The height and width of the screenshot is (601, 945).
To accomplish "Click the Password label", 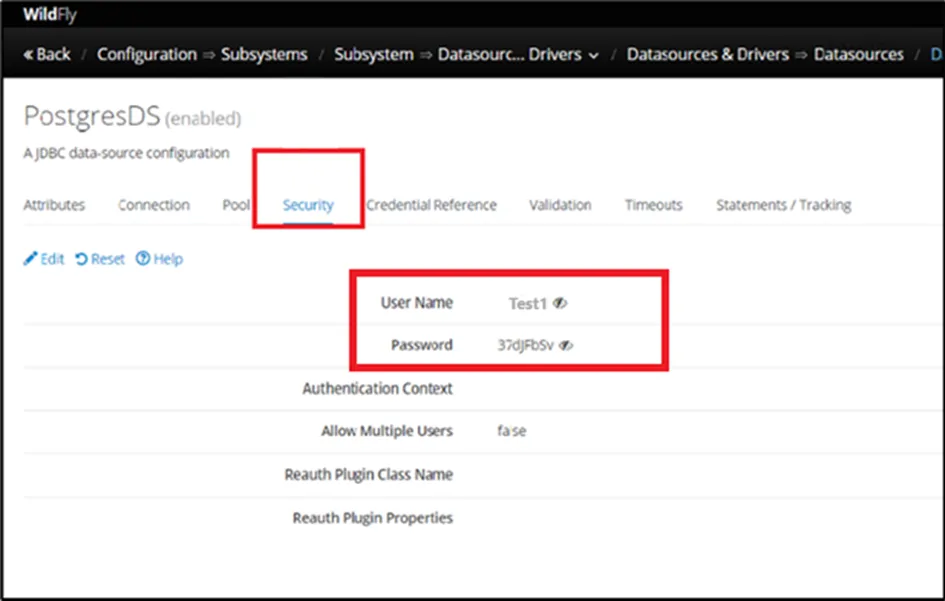I will coord(422,345).
